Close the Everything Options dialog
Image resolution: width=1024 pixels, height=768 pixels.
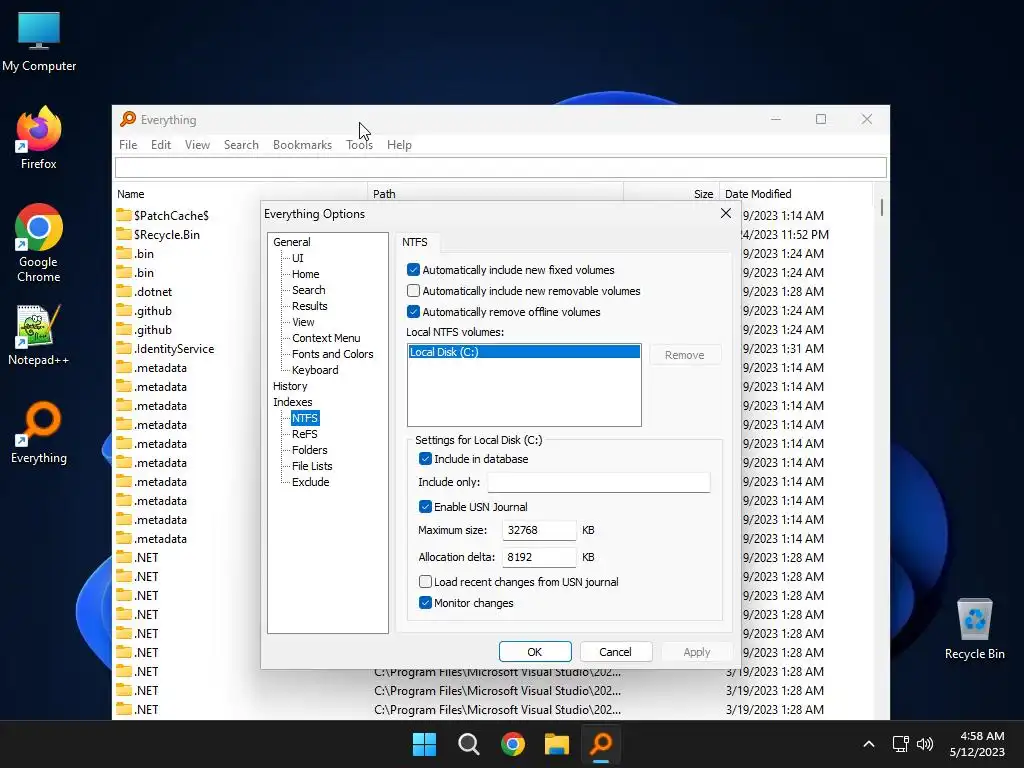click(x=726, y=214)
